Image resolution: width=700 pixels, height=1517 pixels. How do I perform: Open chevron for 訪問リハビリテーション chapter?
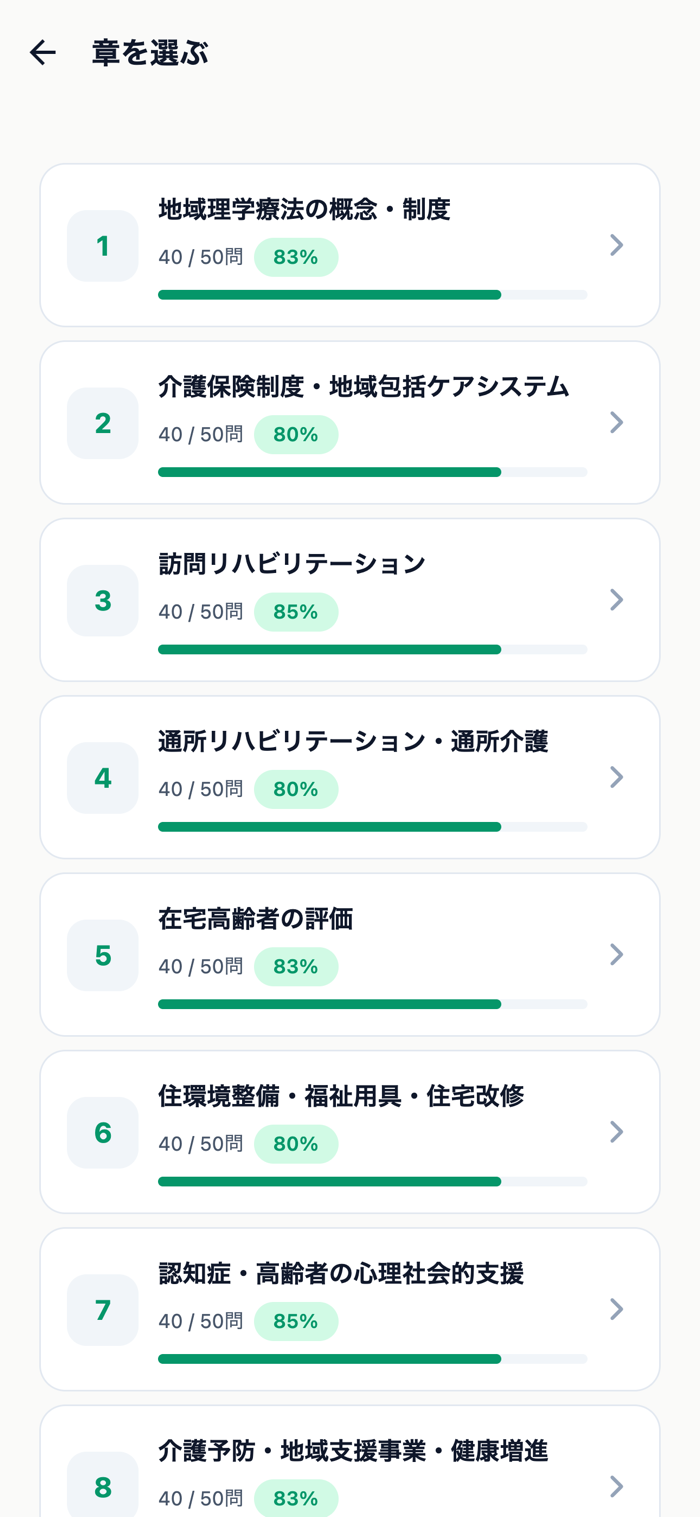(x=617, y=599)
